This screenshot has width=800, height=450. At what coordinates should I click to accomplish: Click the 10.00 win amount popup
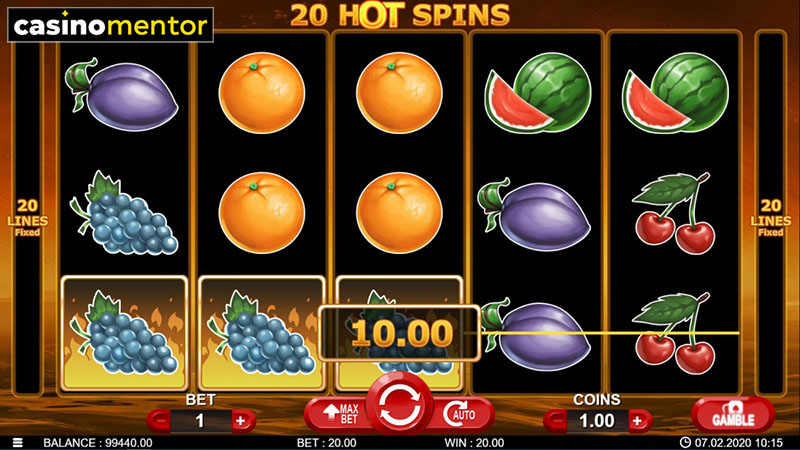coord(399,333)
